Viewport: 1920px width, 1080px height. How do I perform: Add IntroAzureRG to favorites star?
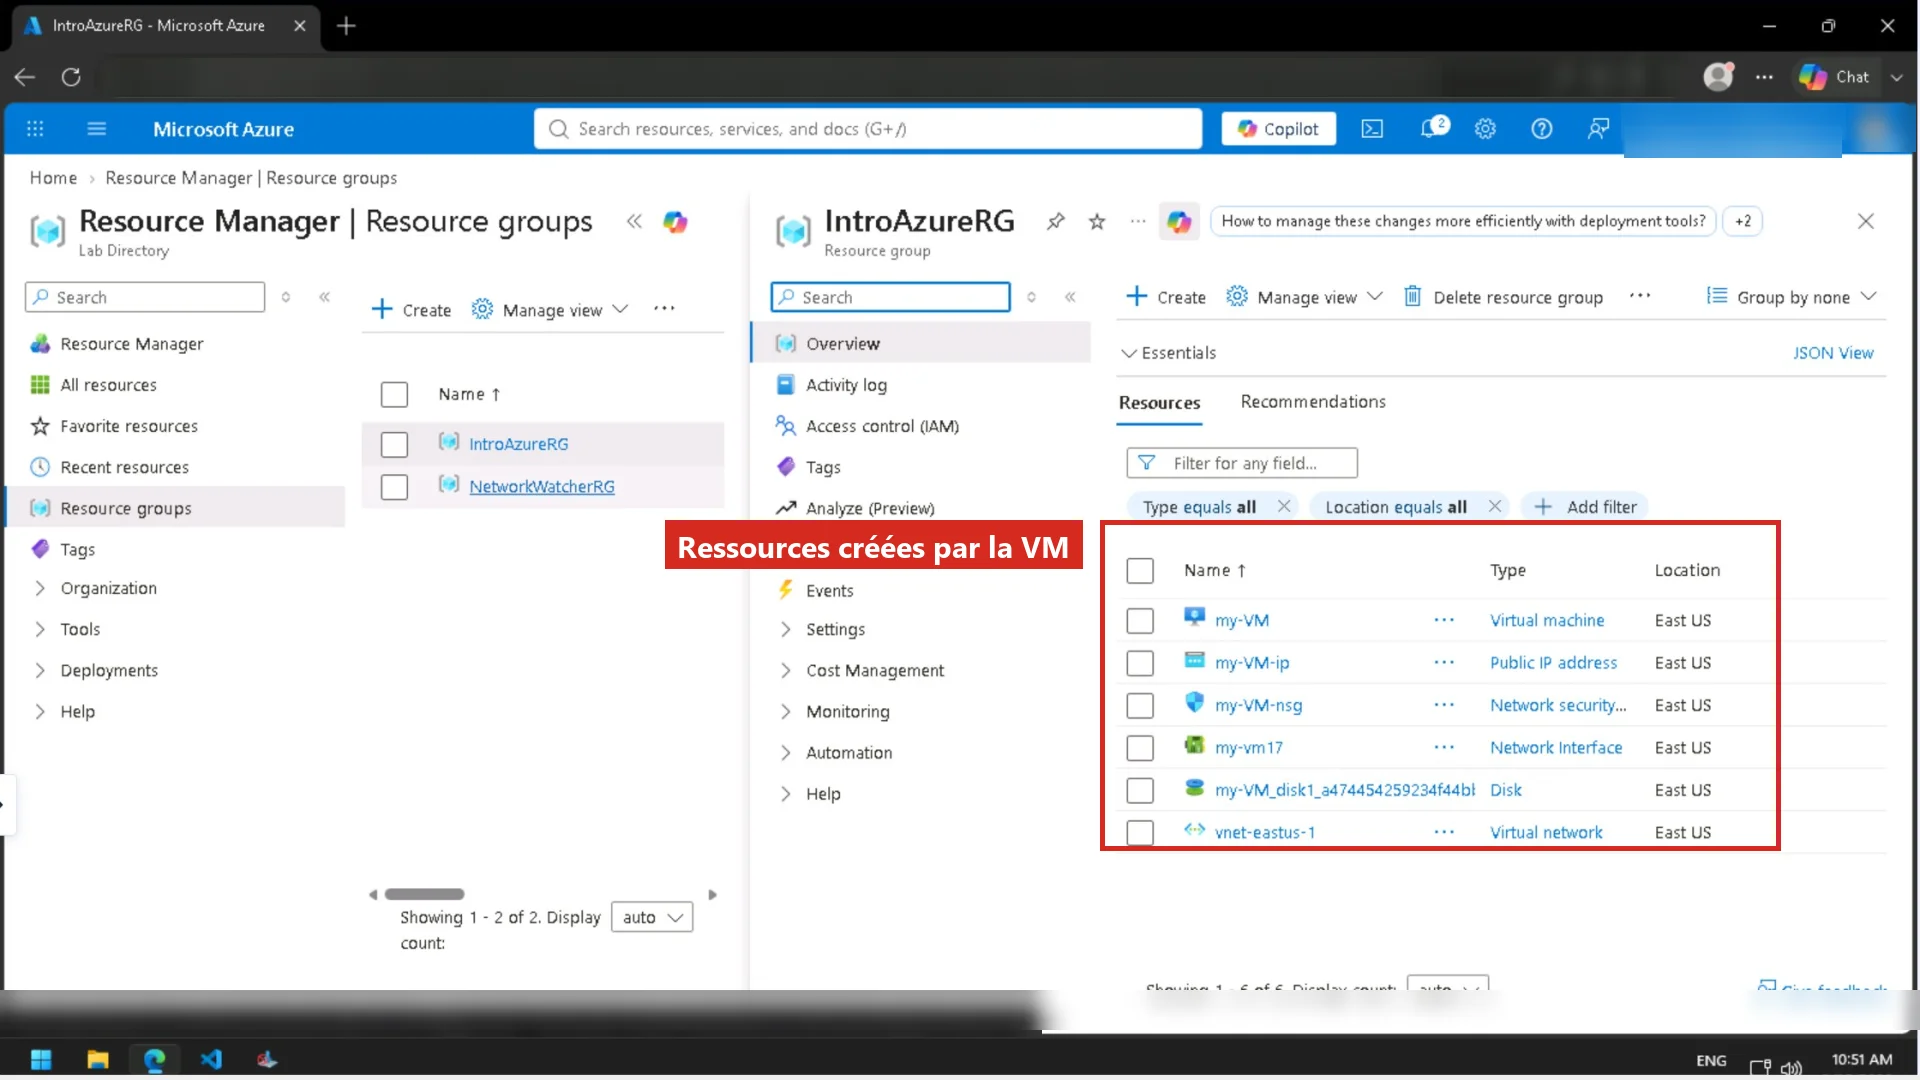click(1097, 221)
